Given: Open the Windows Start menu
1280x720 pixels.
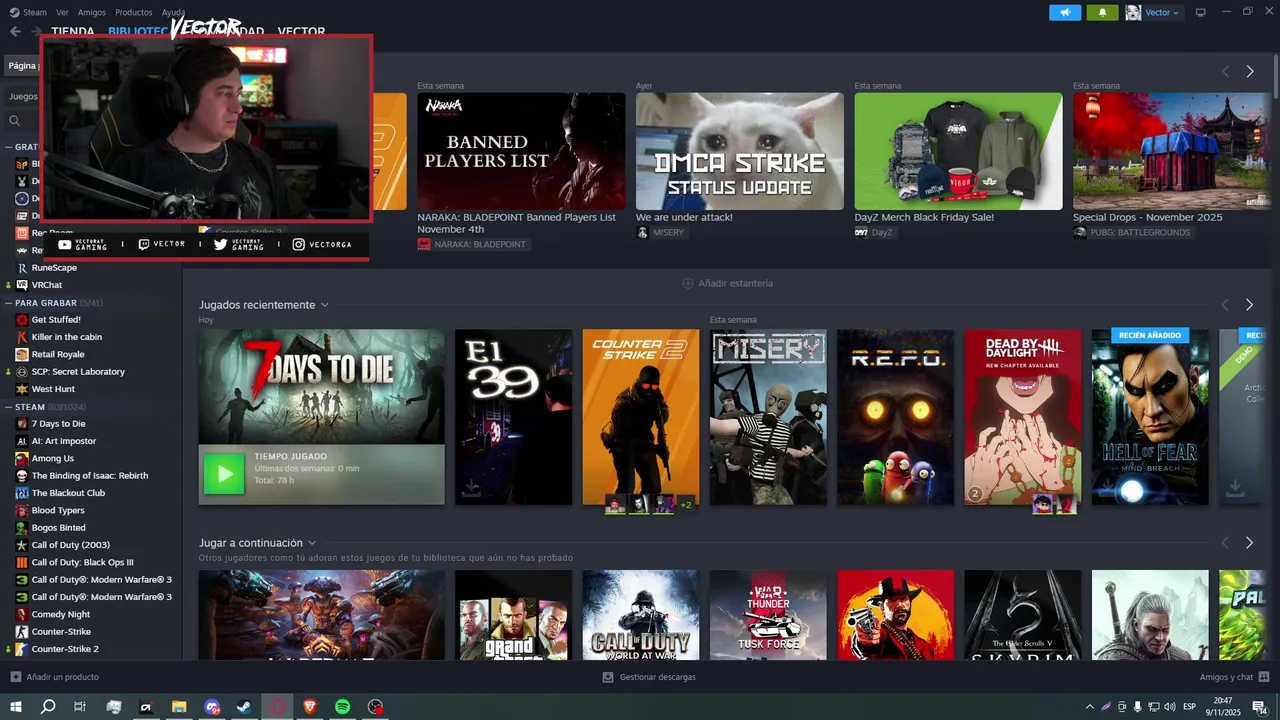Looking at the screenshot, I should pos(15,707).
